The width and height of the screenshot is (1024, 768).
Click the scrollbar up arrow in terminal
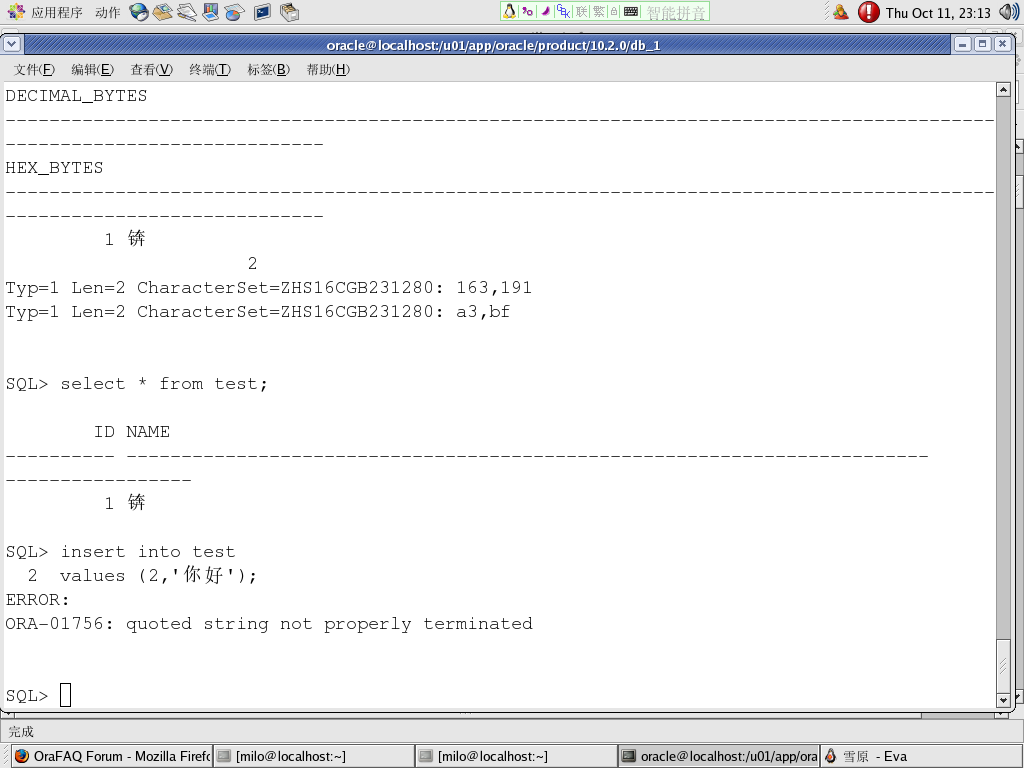[1003, 90]
